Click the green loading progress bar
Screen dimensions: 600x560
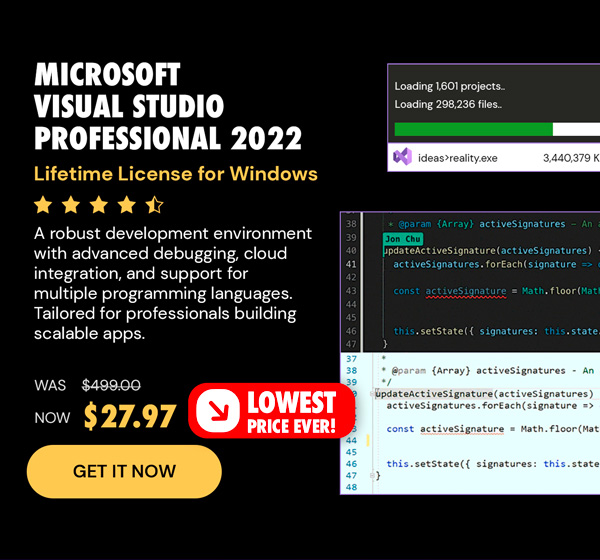(x=473, y=129)
